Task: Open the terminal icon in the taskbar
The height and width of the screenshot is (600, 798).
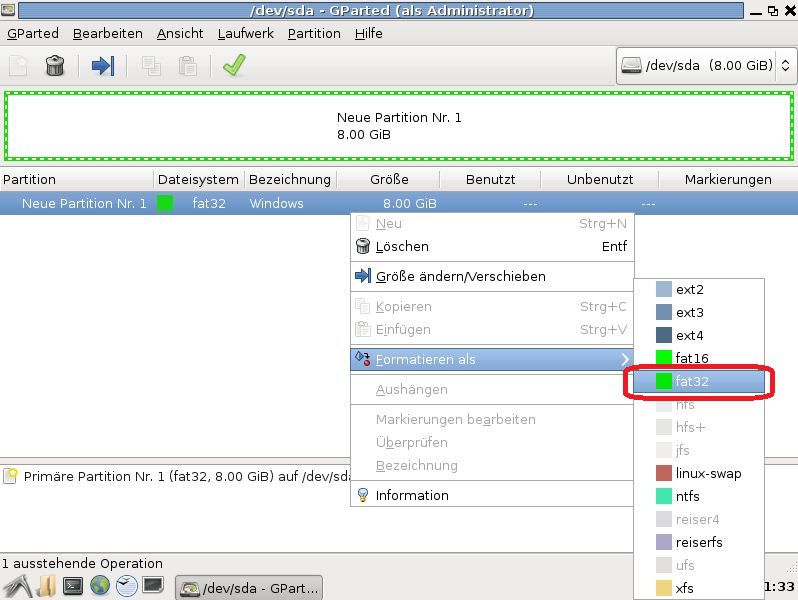Action: coord(72,586)
